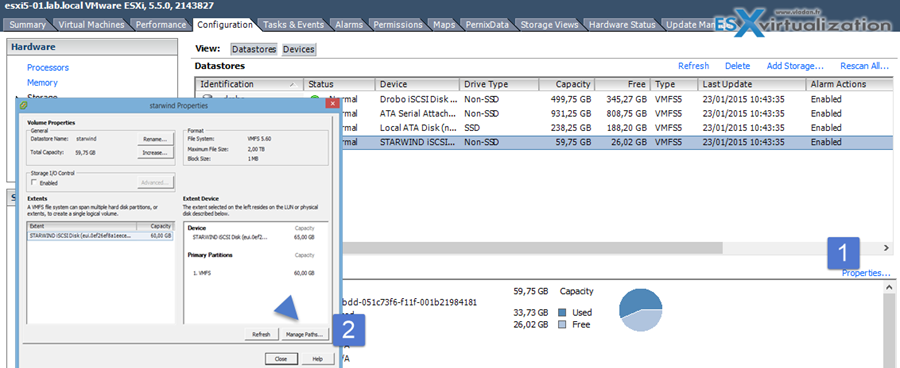
Task: Click the datastore usage pie chart
Action: 641,310
